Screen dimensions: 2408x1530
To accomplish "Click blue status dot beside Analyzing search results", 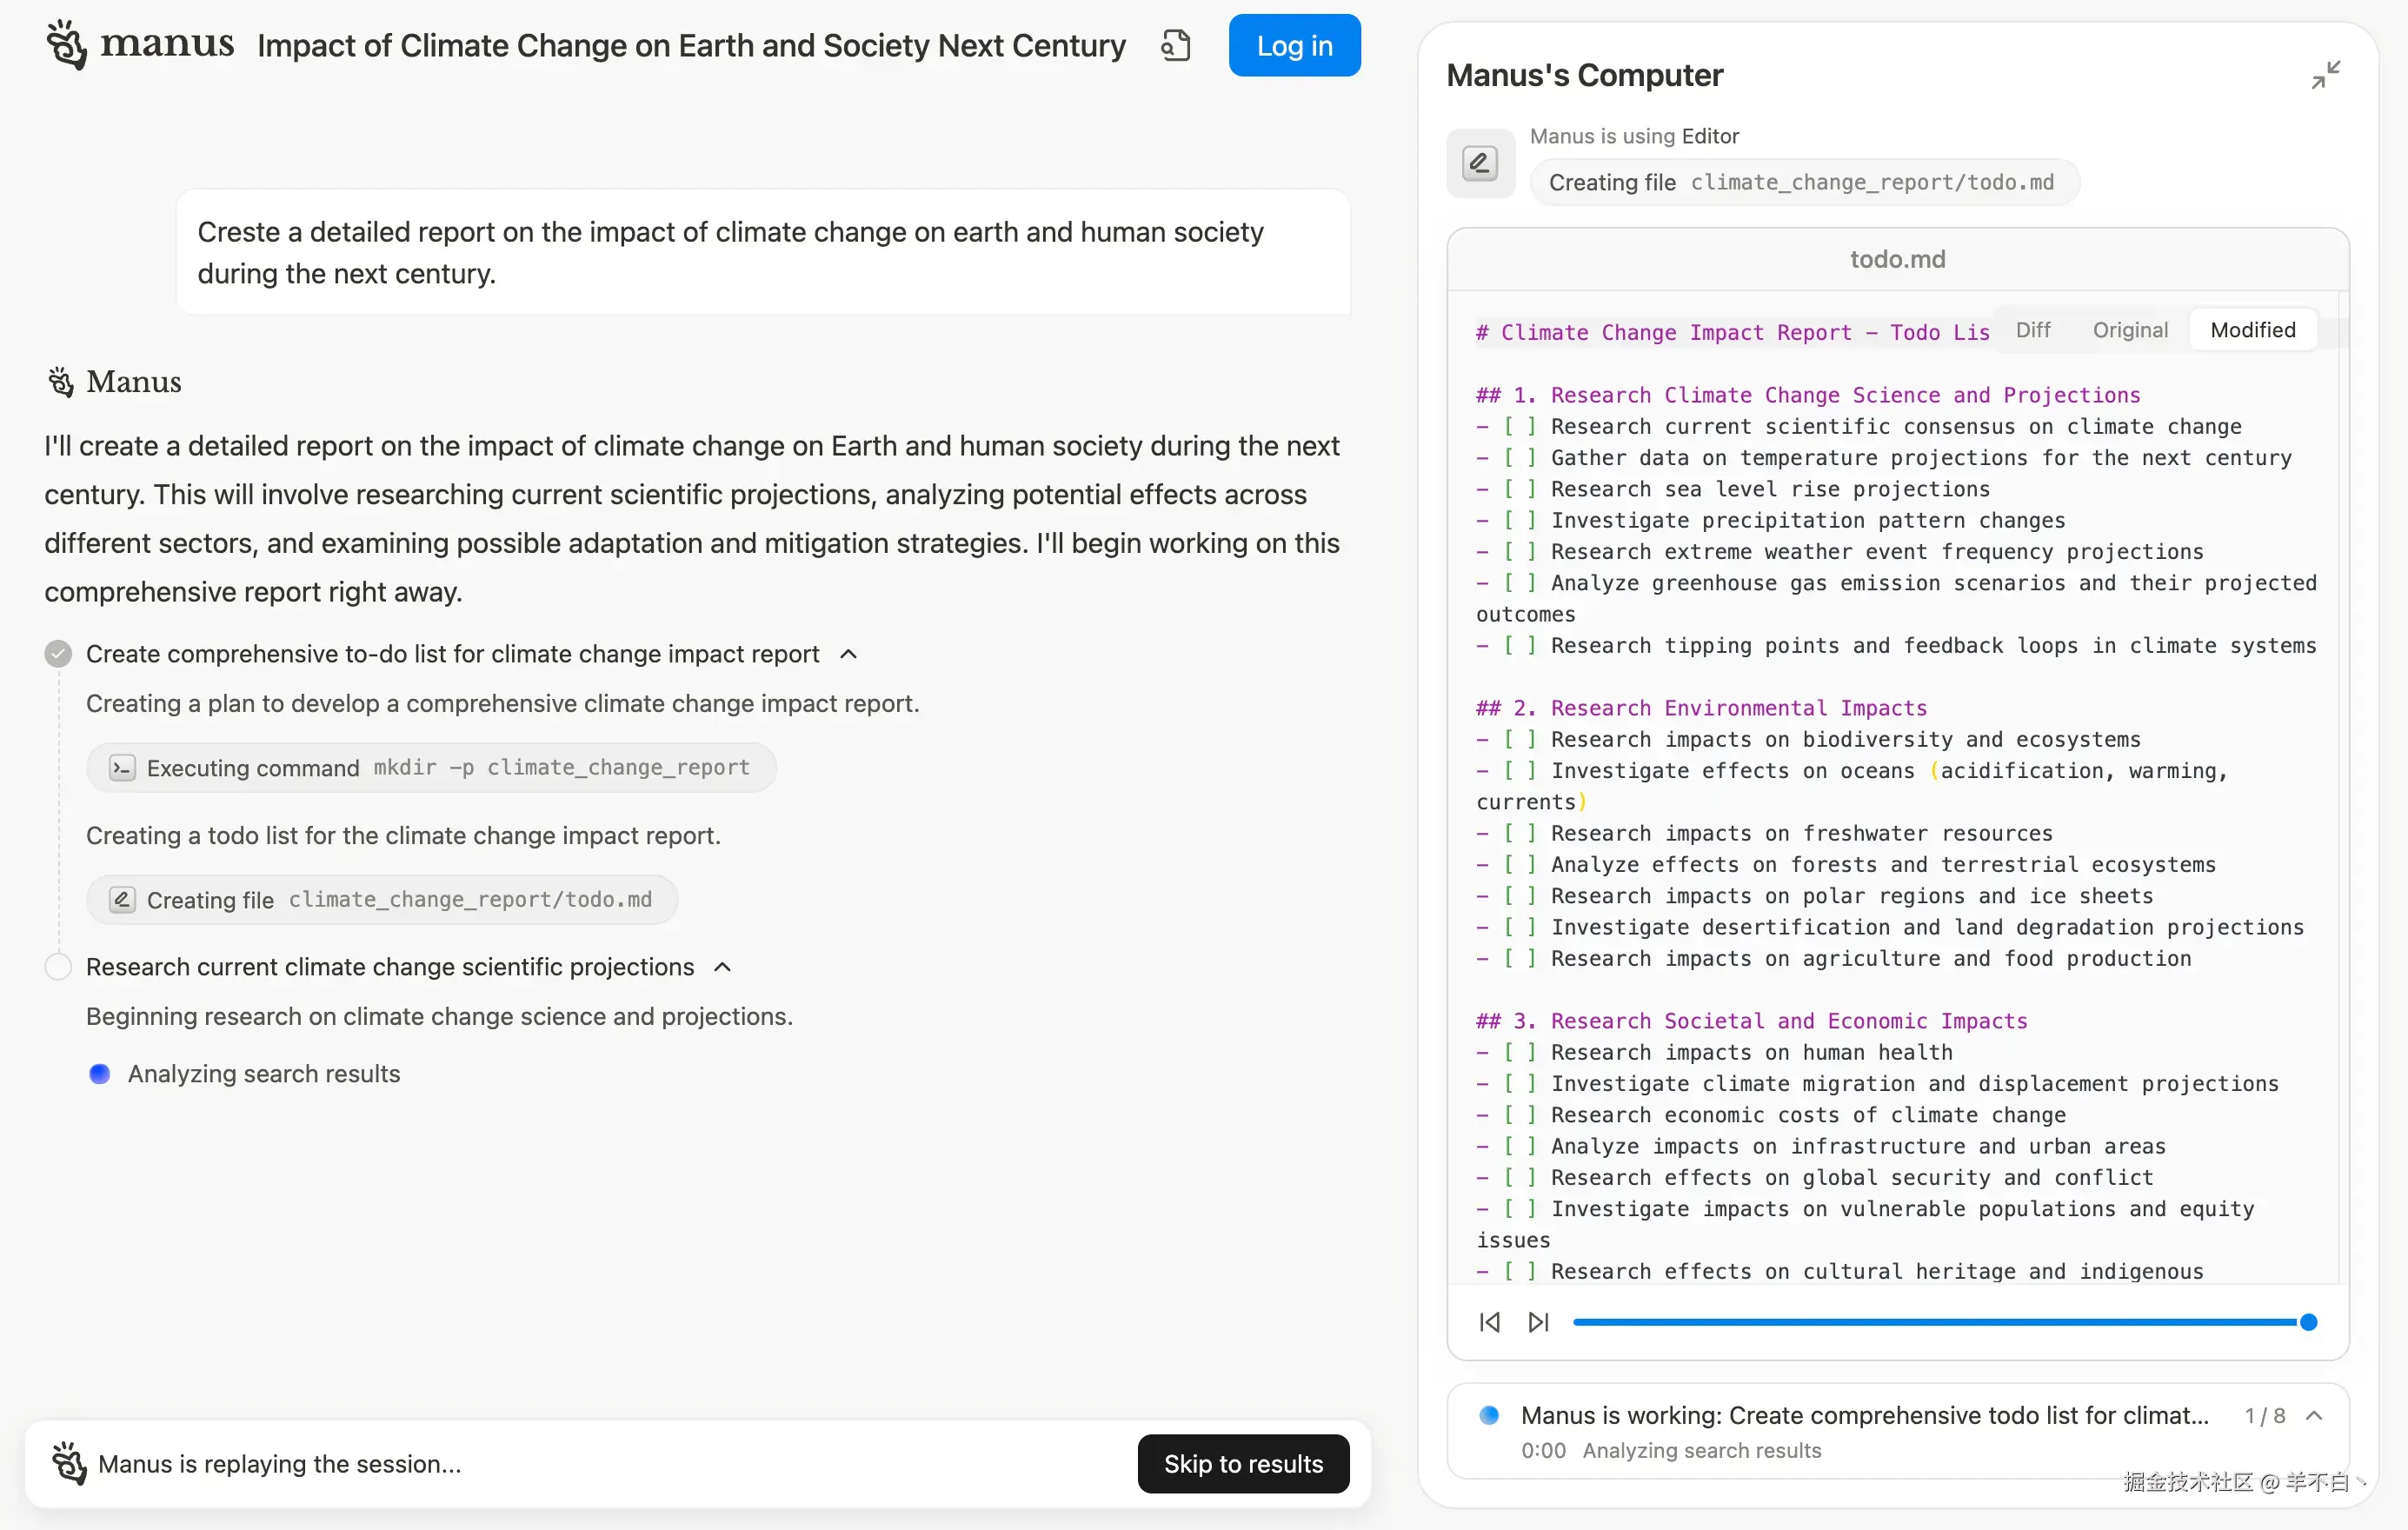I will tap(99, 1074).
